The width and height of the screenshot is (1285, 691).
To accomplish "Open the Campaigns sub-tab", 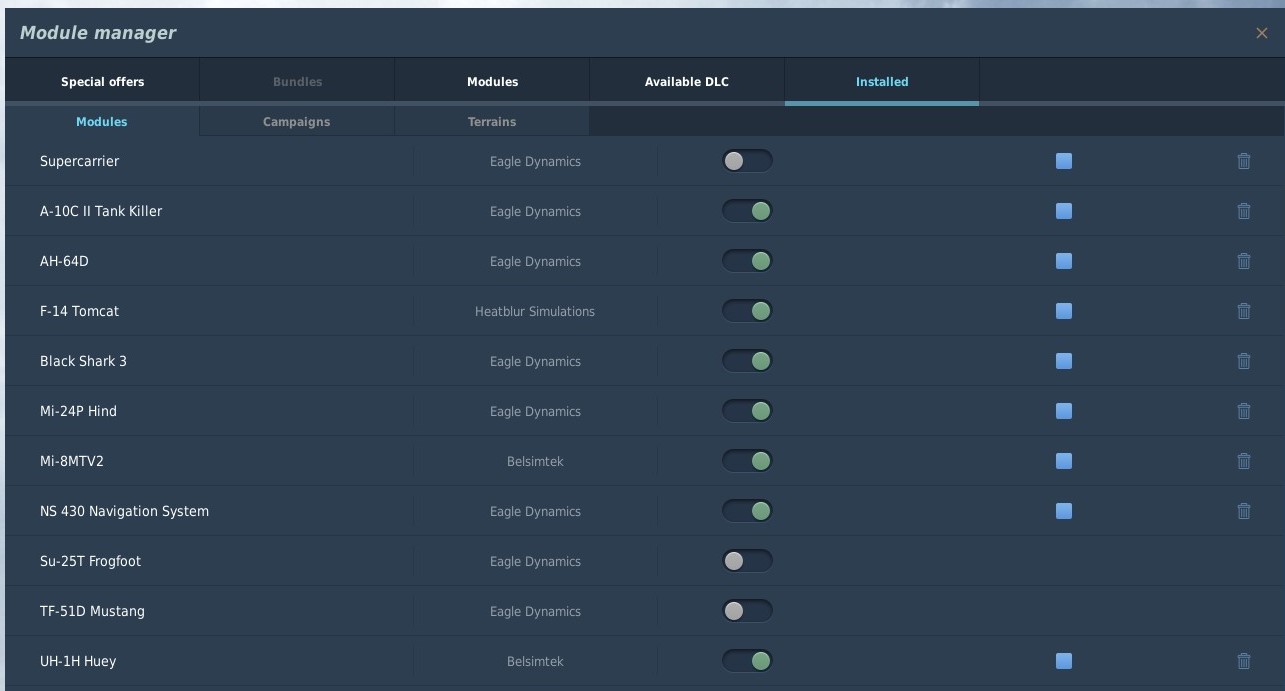I will [x=297, y=122].
